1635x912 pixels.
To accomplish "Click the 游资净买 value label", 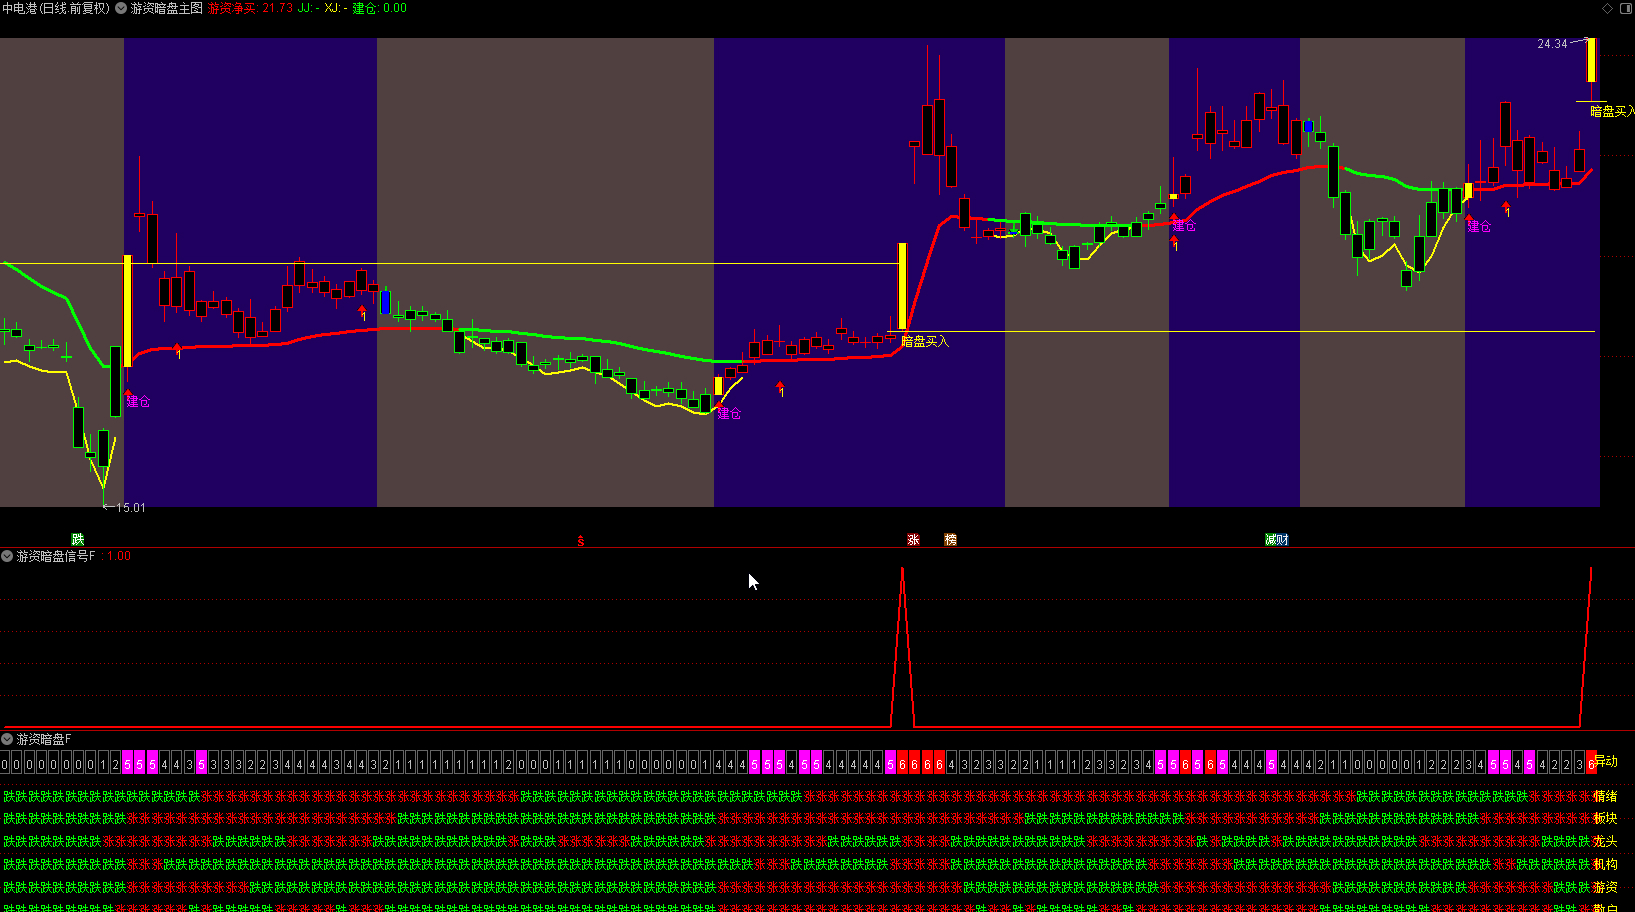I will click(x=232, y=8).
